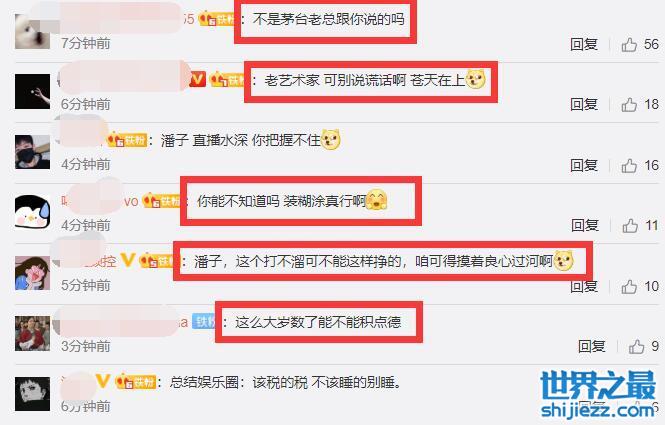Click 铁粉 badge on first comment

[218, 19]
